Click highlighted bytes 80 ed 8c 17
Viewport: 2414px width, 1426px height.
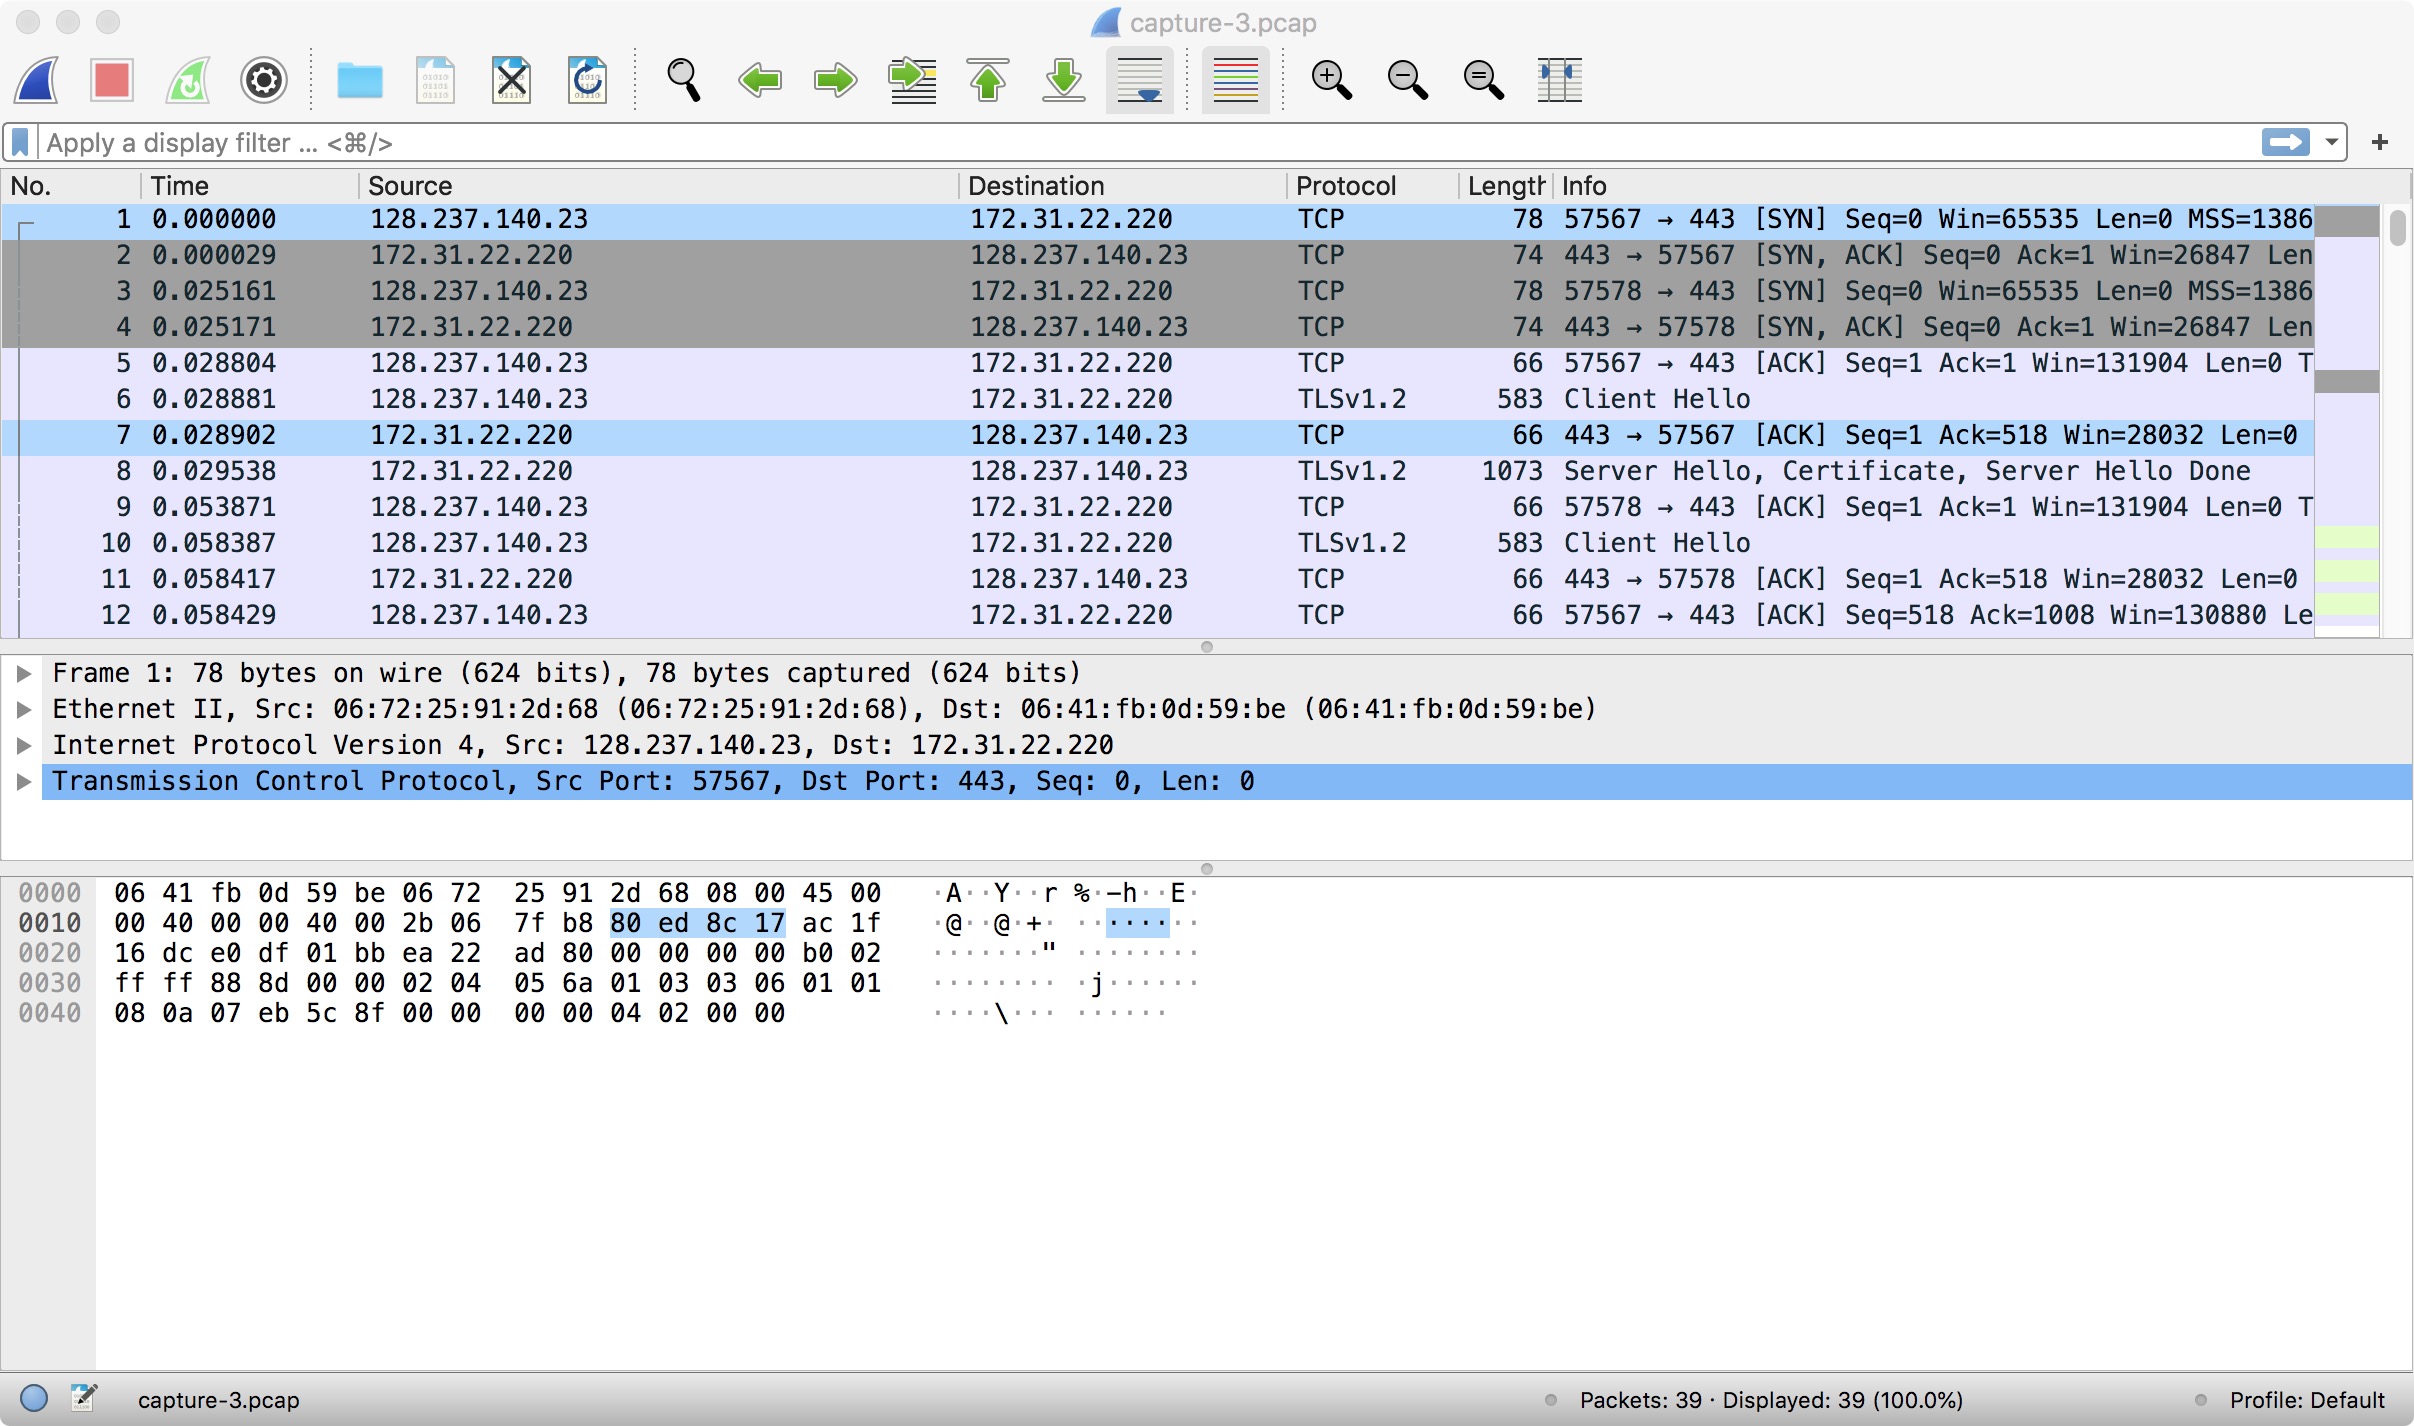click(x=697, y=923)
